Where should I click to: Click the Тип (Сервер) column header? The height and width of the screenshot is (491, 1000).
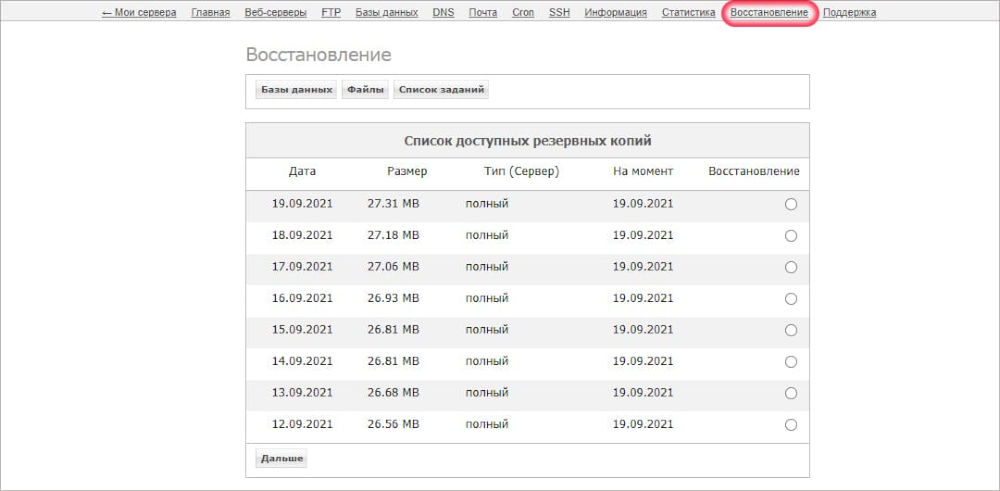pyautogui.click(x=522, y=172)
